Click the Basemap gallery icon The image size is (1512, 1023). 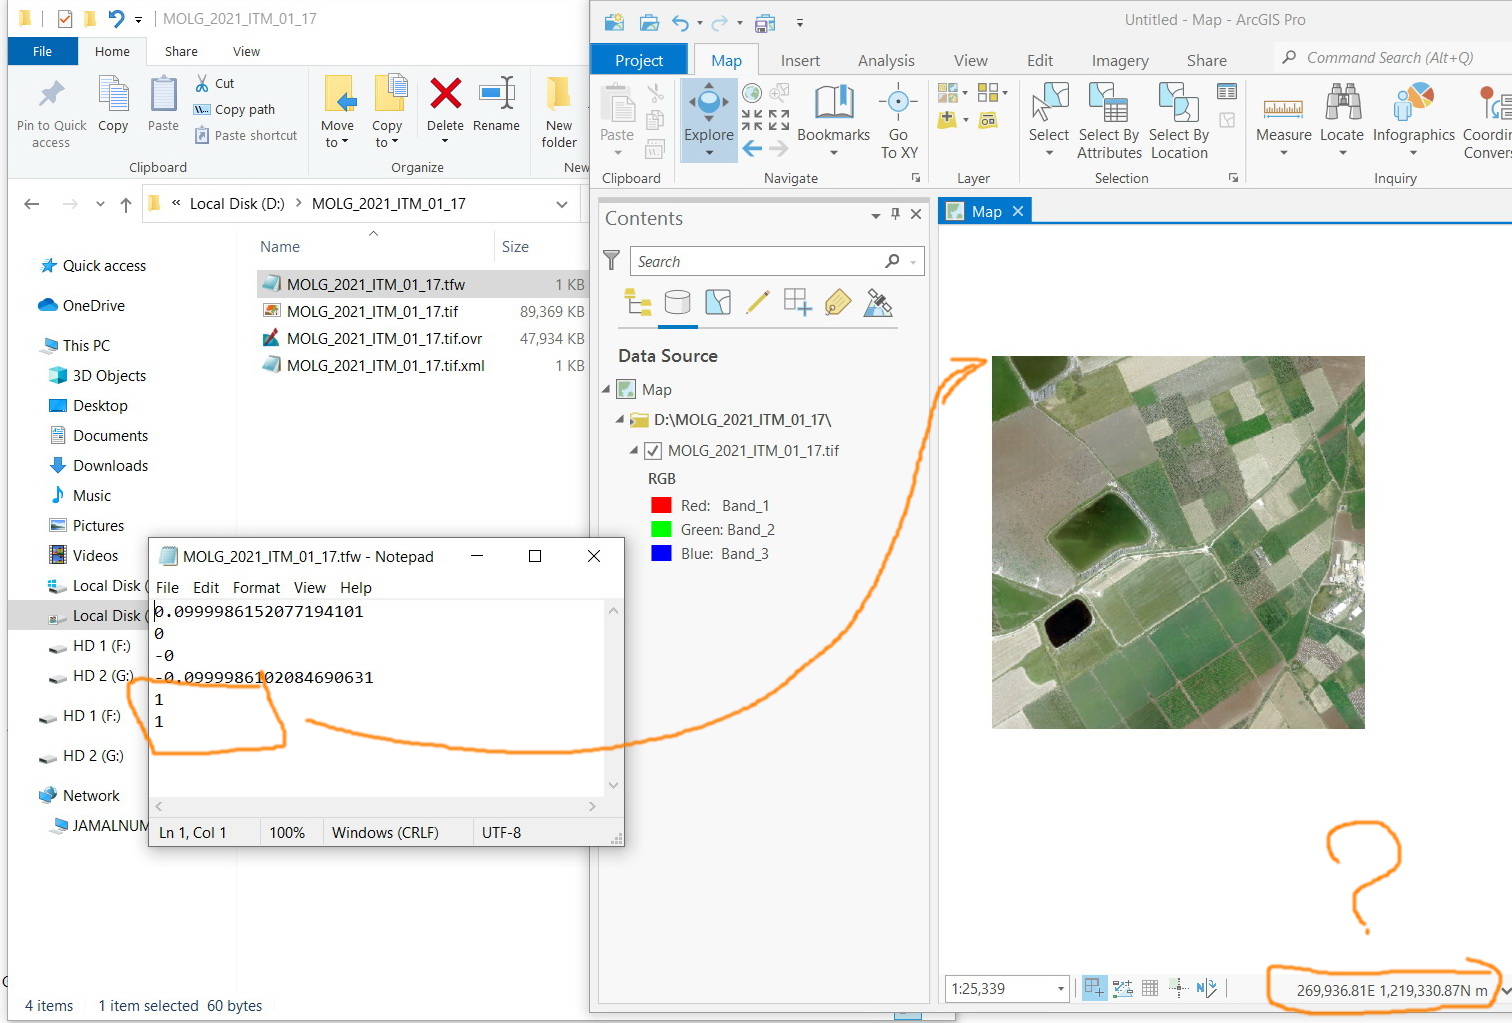click(x=947, y=93)
